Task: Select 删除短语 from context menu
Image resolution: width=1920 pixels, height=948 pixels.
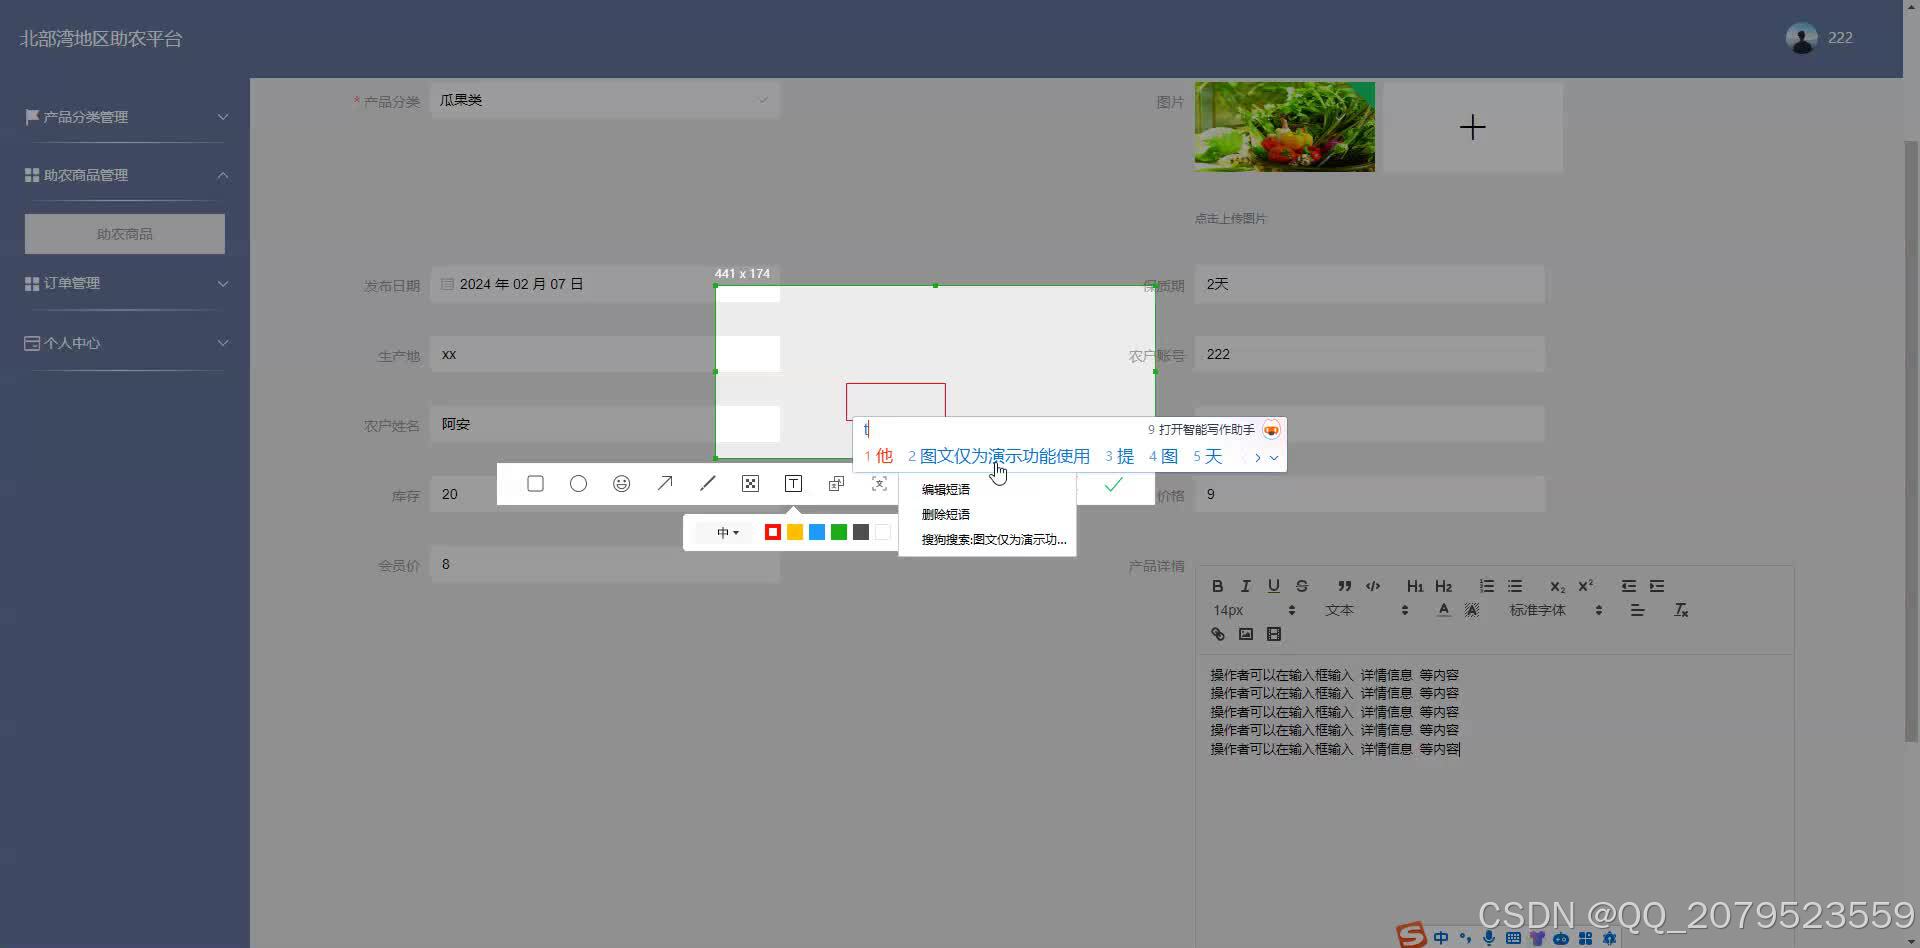Action: (x=946, y=515)
